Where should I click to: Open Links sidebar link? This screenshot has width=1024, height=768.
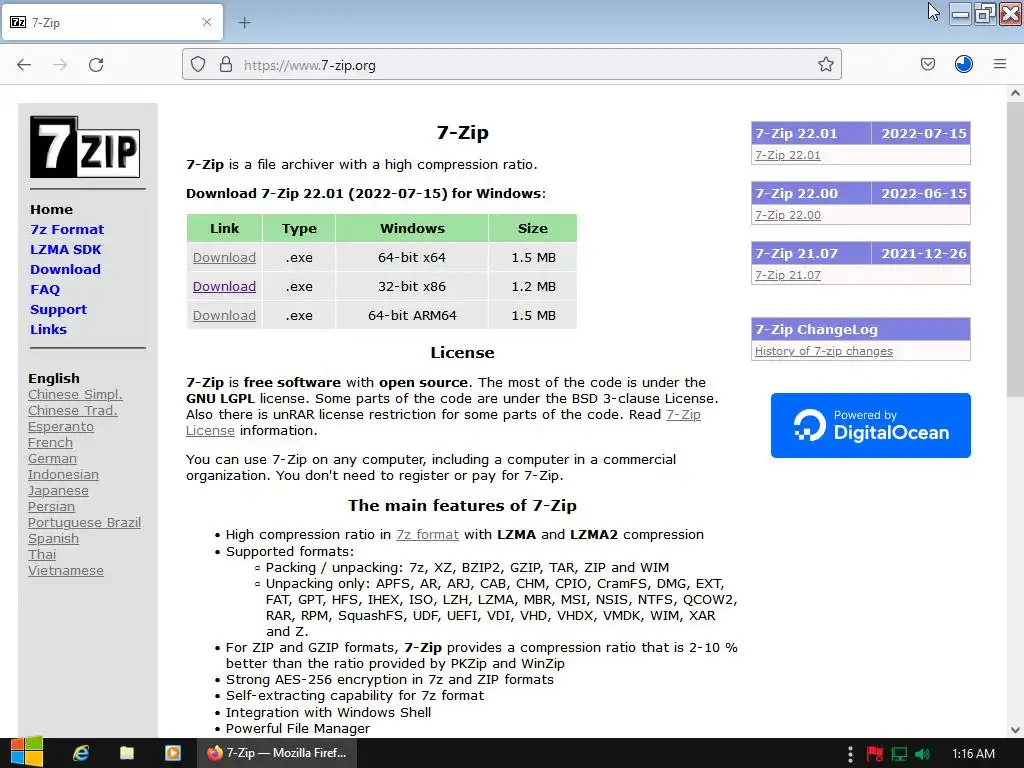[x=48, y=330]
